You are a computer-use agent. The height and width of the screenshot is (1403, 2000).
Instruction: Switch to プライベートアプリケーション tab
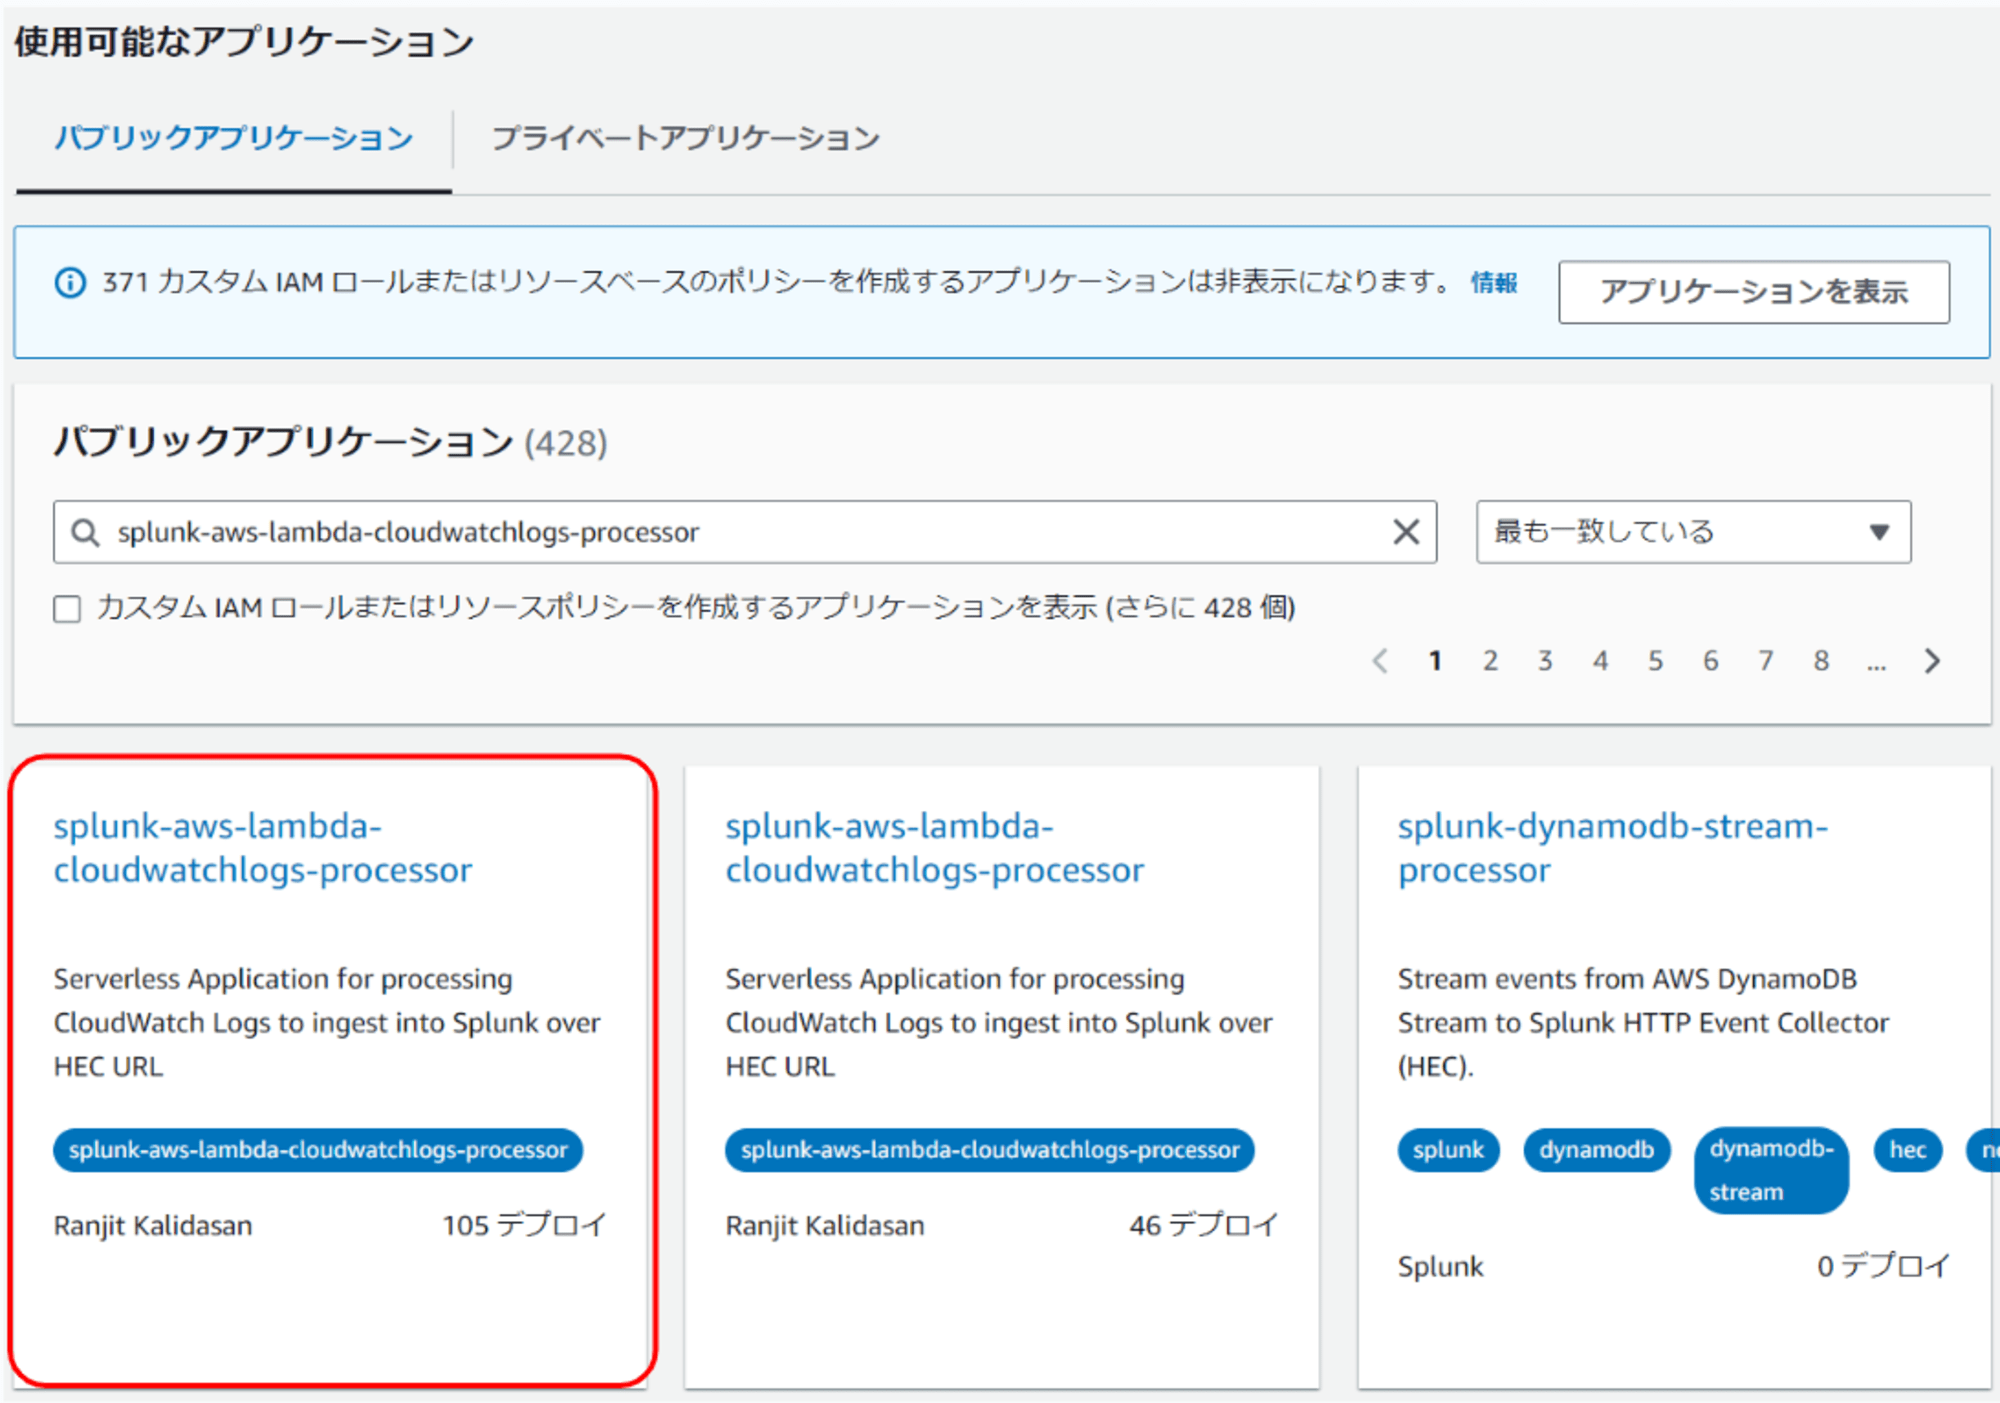[685, 138]
